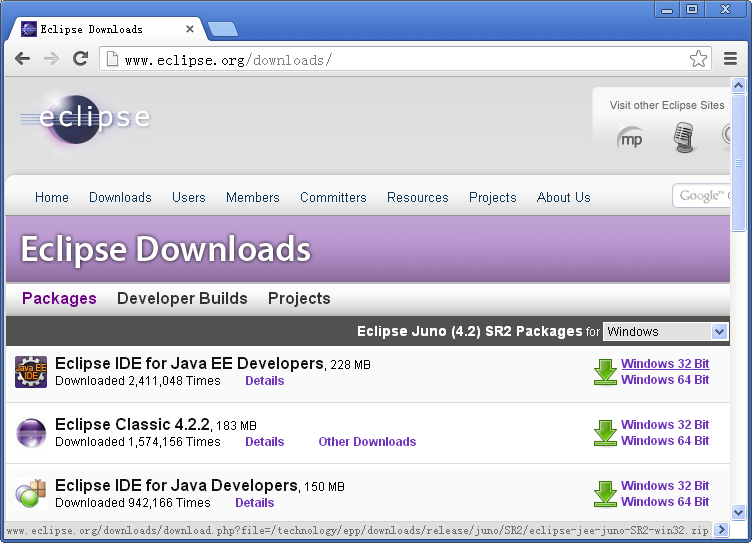Click the browser forward arrow
The width and height of the screenshot is (752, 543).
pos(51,59)
